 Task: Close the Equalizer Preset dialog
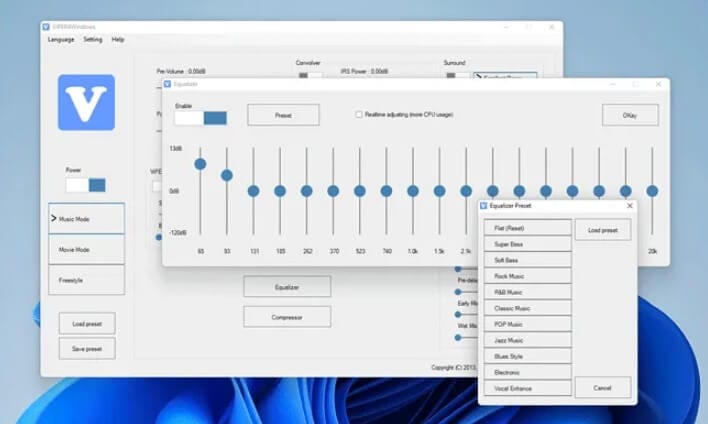point(630,206)
